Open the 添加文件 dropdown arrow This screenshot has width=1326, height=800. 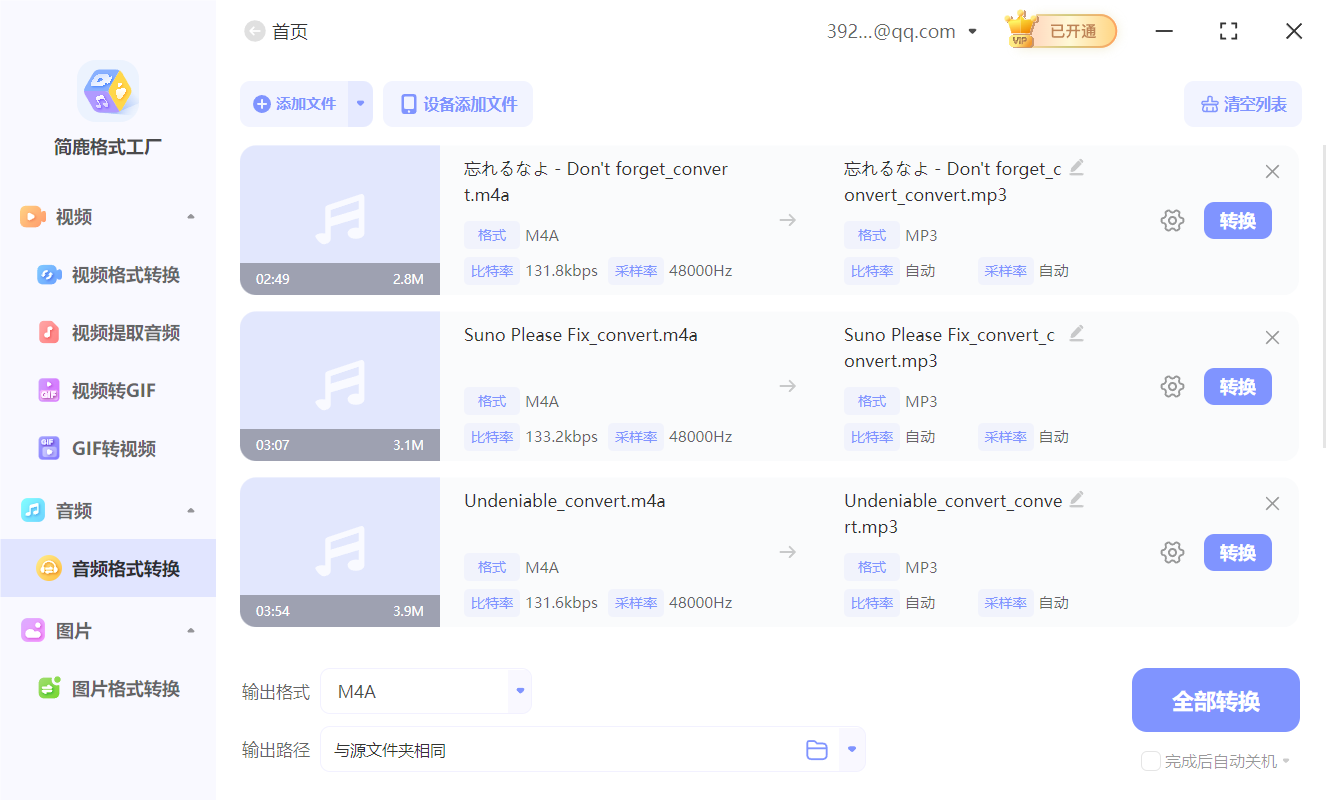[360, 104]
